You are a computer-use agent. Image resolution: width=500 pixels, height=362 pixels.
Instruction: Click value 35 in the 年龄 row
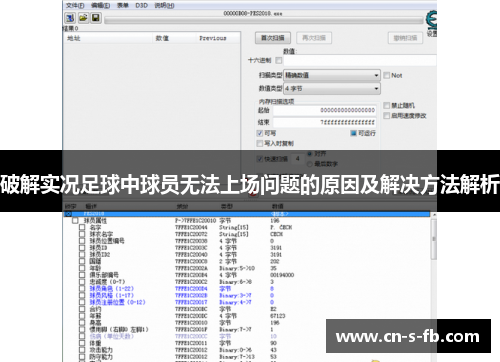click(x=273, y=268)
